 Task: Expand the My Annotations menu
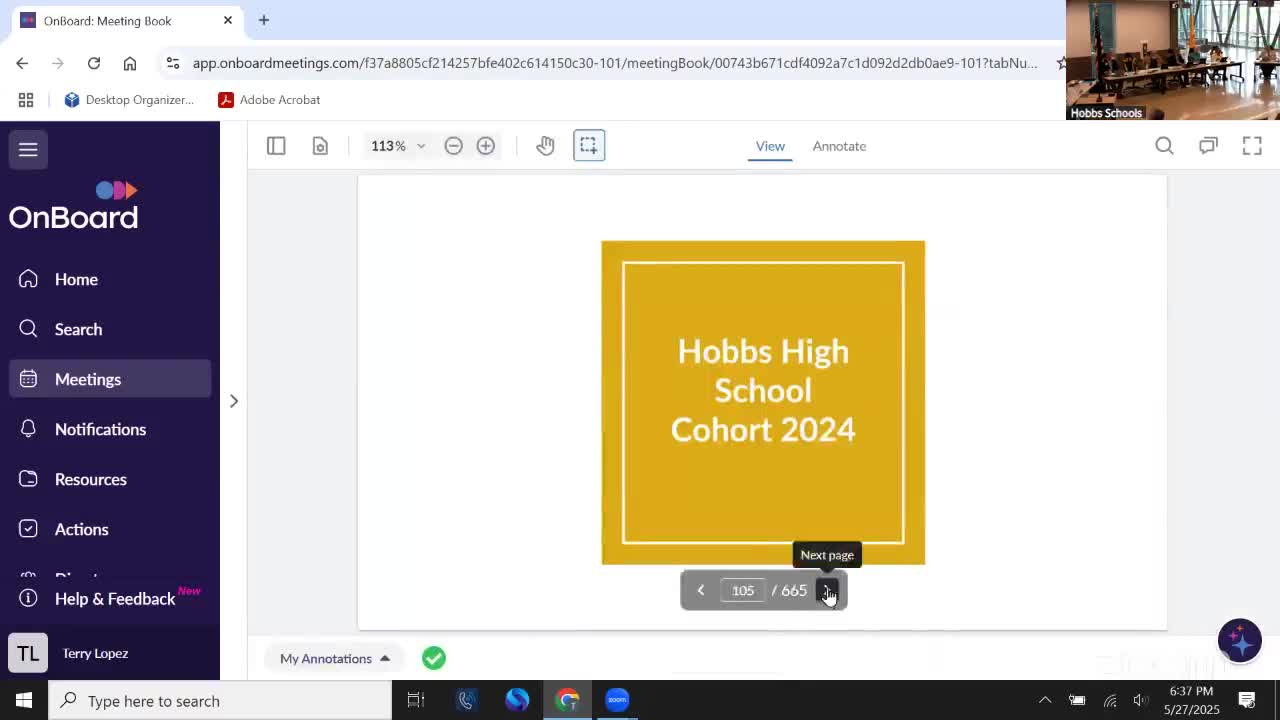pyautogui.click(x=334, y=658)
